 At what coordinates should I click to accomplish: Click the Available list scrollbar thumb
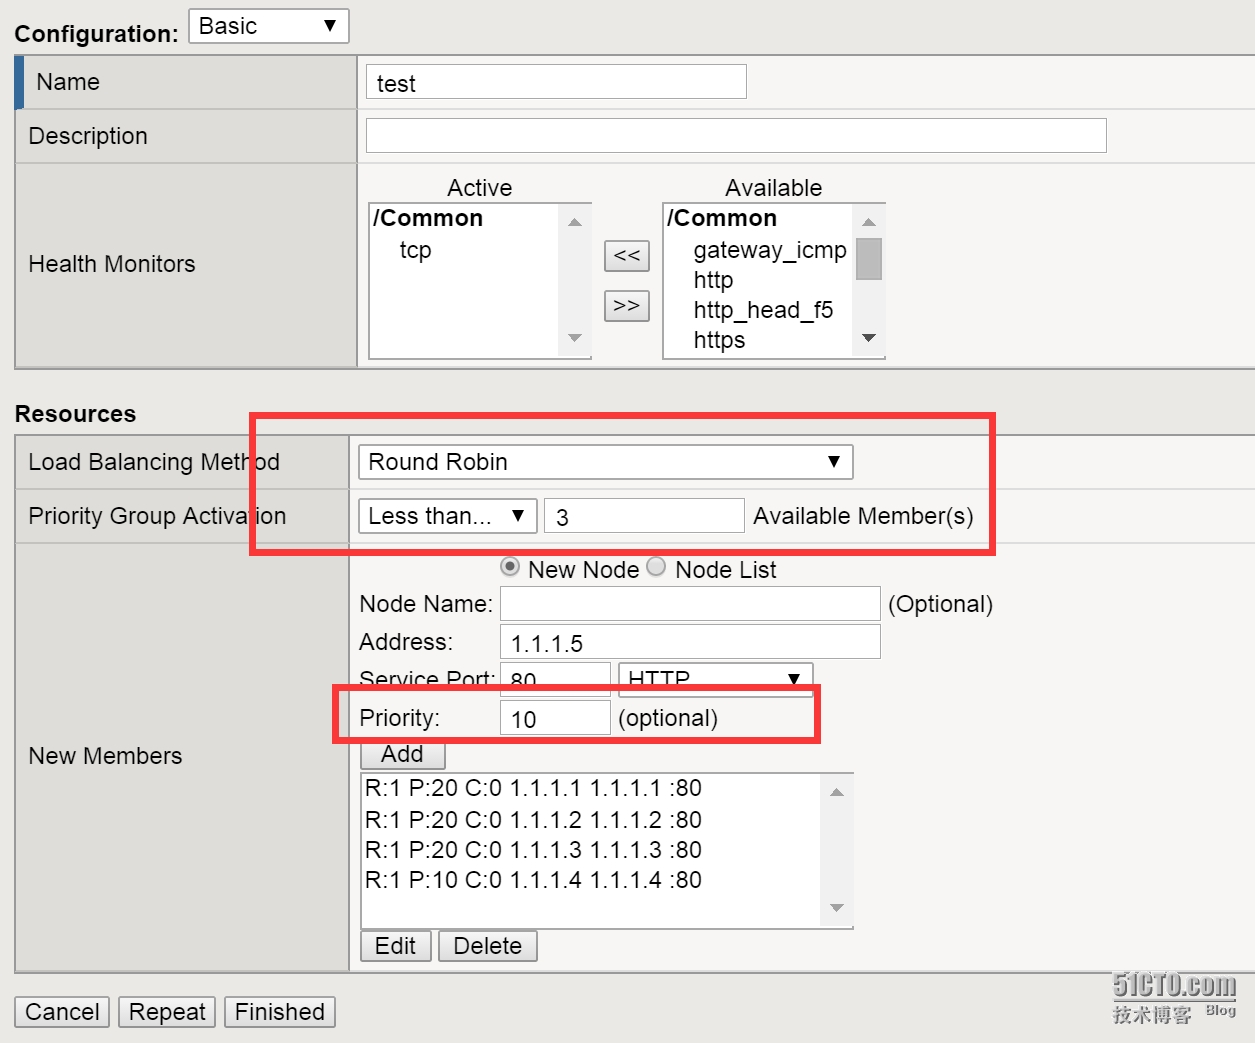point(869,259)
